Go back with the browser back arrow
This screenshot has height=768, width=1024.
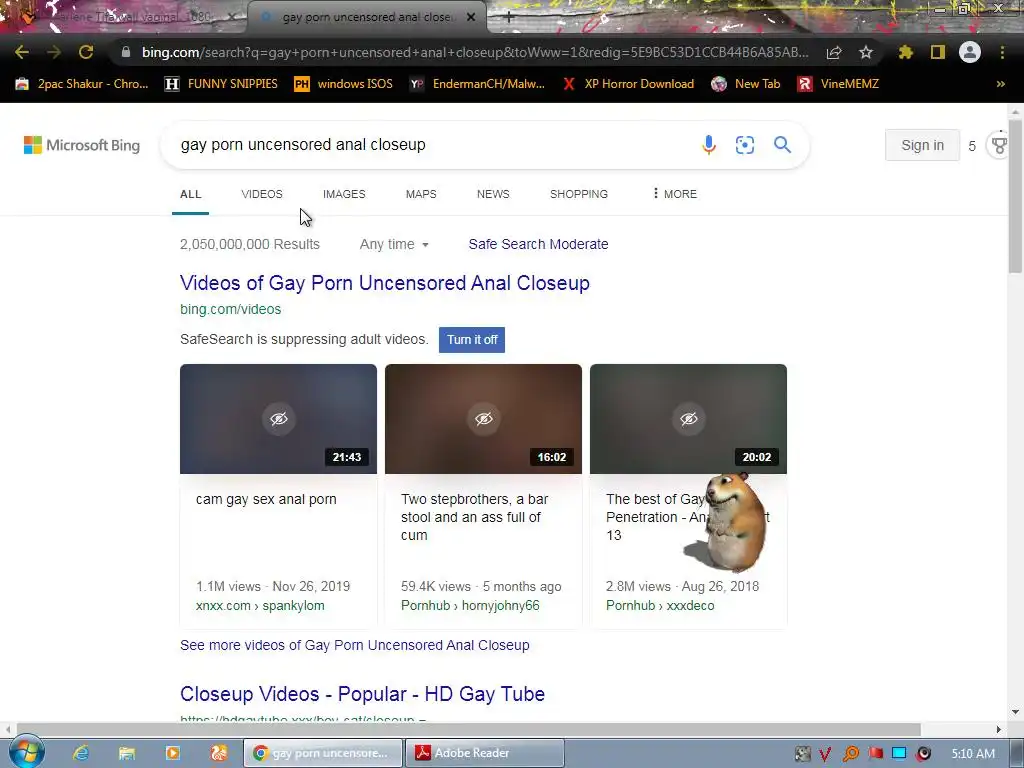[x=21, y=52]
